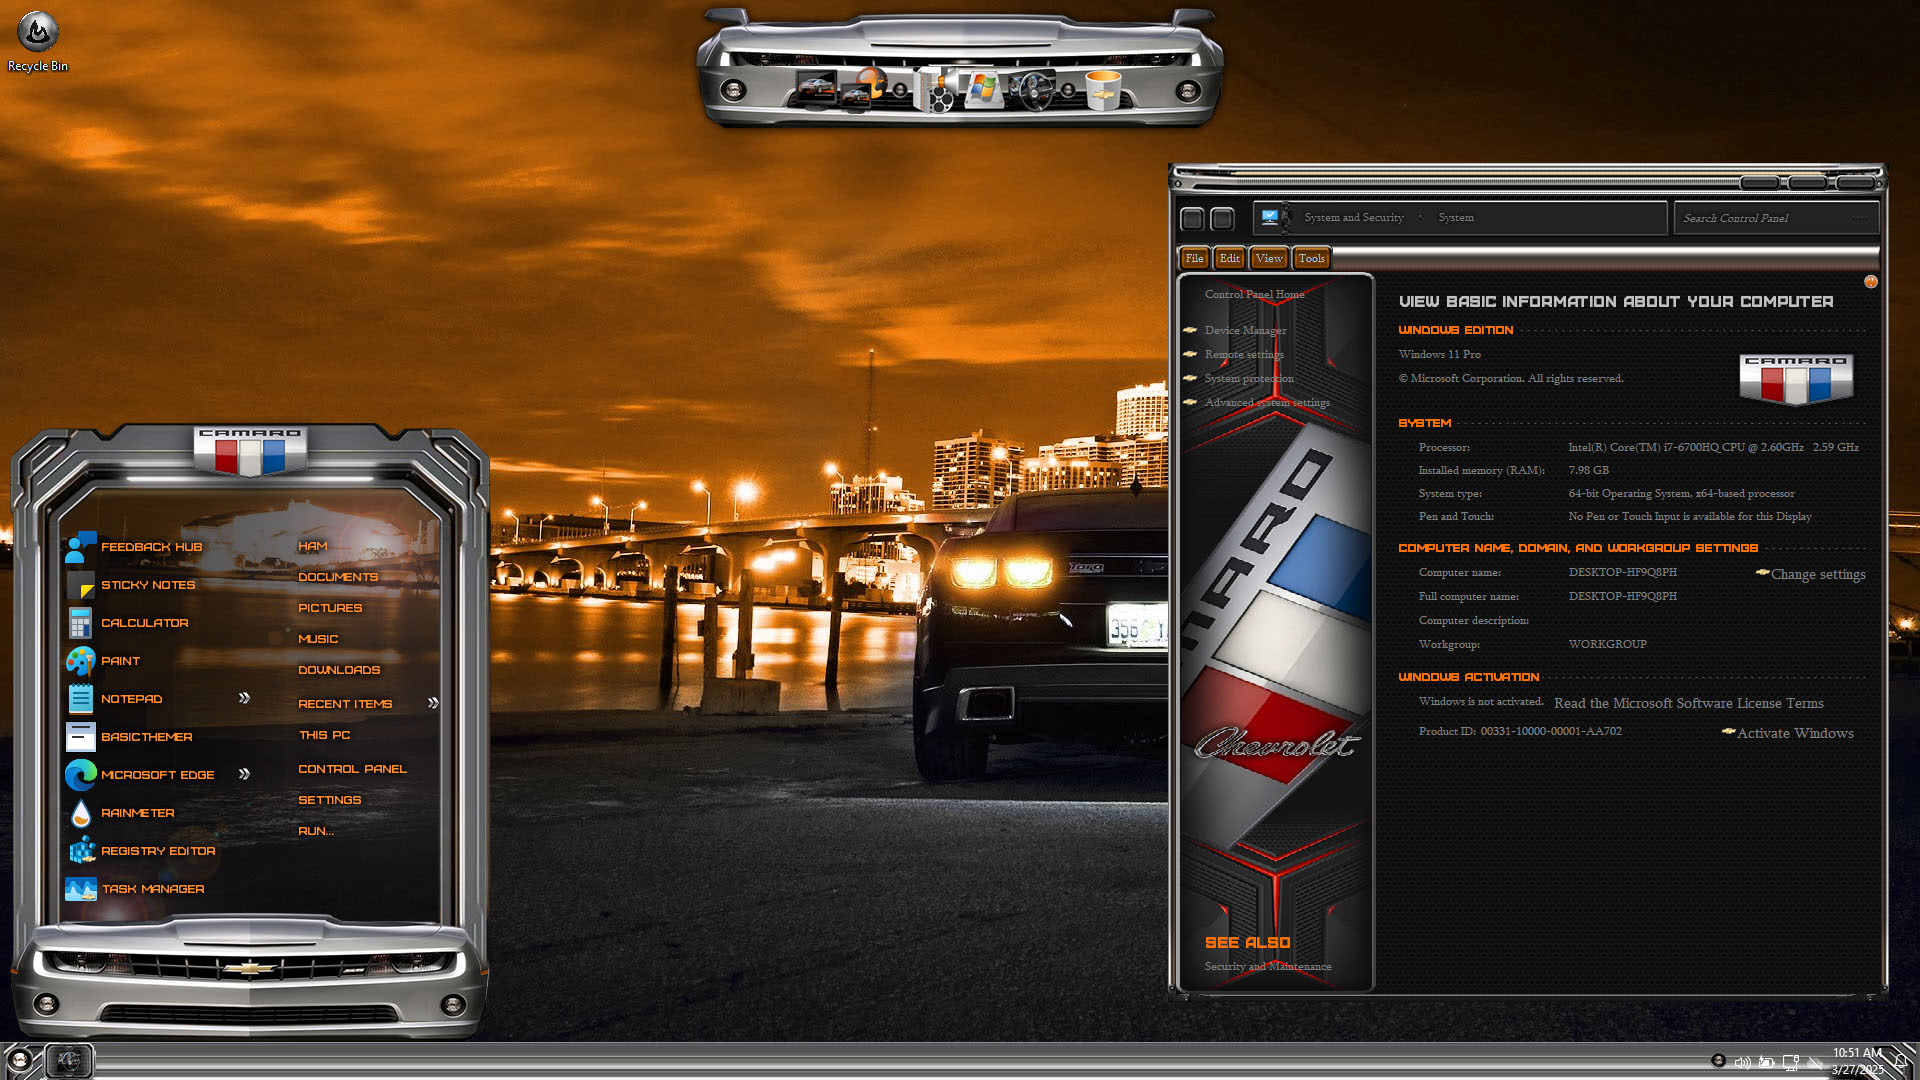
Task: Click the steering wheel icon in dock
Action: click(1032, 91)
